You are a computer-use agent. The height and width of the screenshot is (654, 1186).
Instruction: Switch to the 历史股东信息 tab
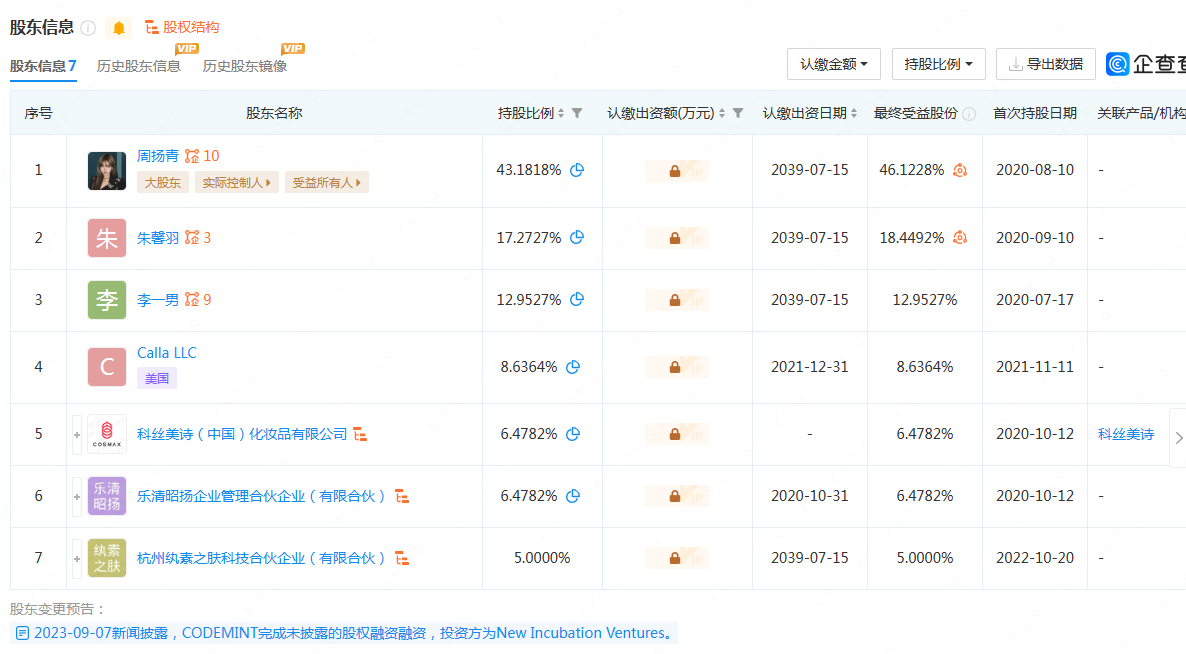pyautogui.click(x=139, y=66)
